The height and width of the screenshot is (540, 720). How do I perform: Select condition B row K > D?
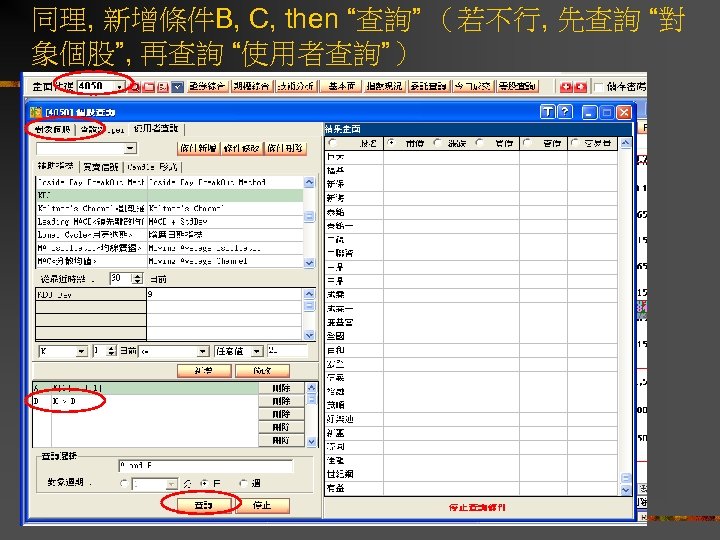point(145,401)
